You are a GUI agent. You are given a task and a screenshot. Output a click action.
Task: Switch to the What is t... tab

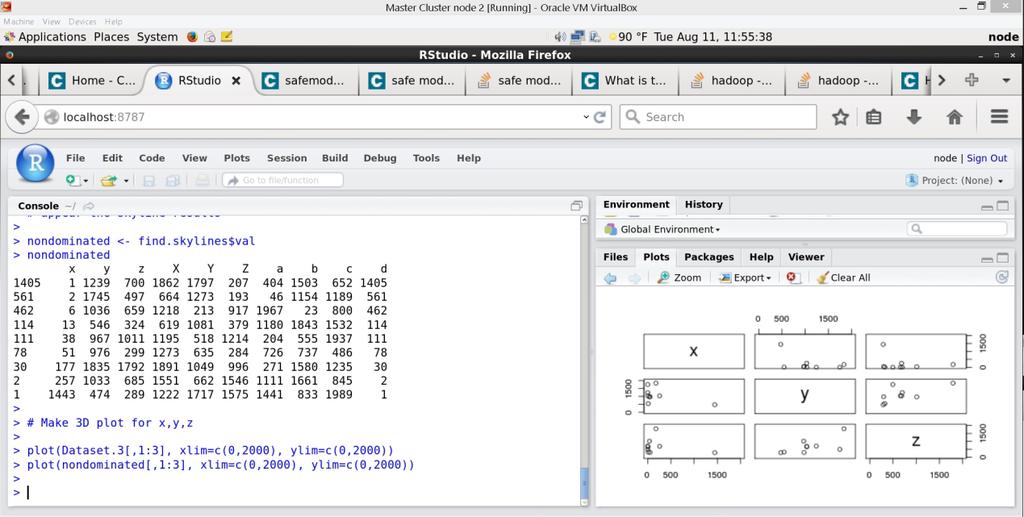click(x=625, y=80)
